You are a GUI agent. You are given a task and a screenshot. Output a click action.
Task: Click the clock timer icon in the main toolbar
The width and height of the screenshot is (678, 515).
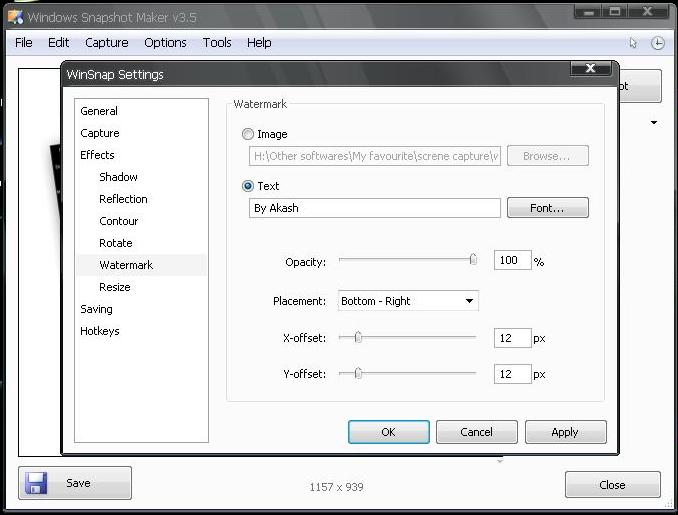coord(658,43)
